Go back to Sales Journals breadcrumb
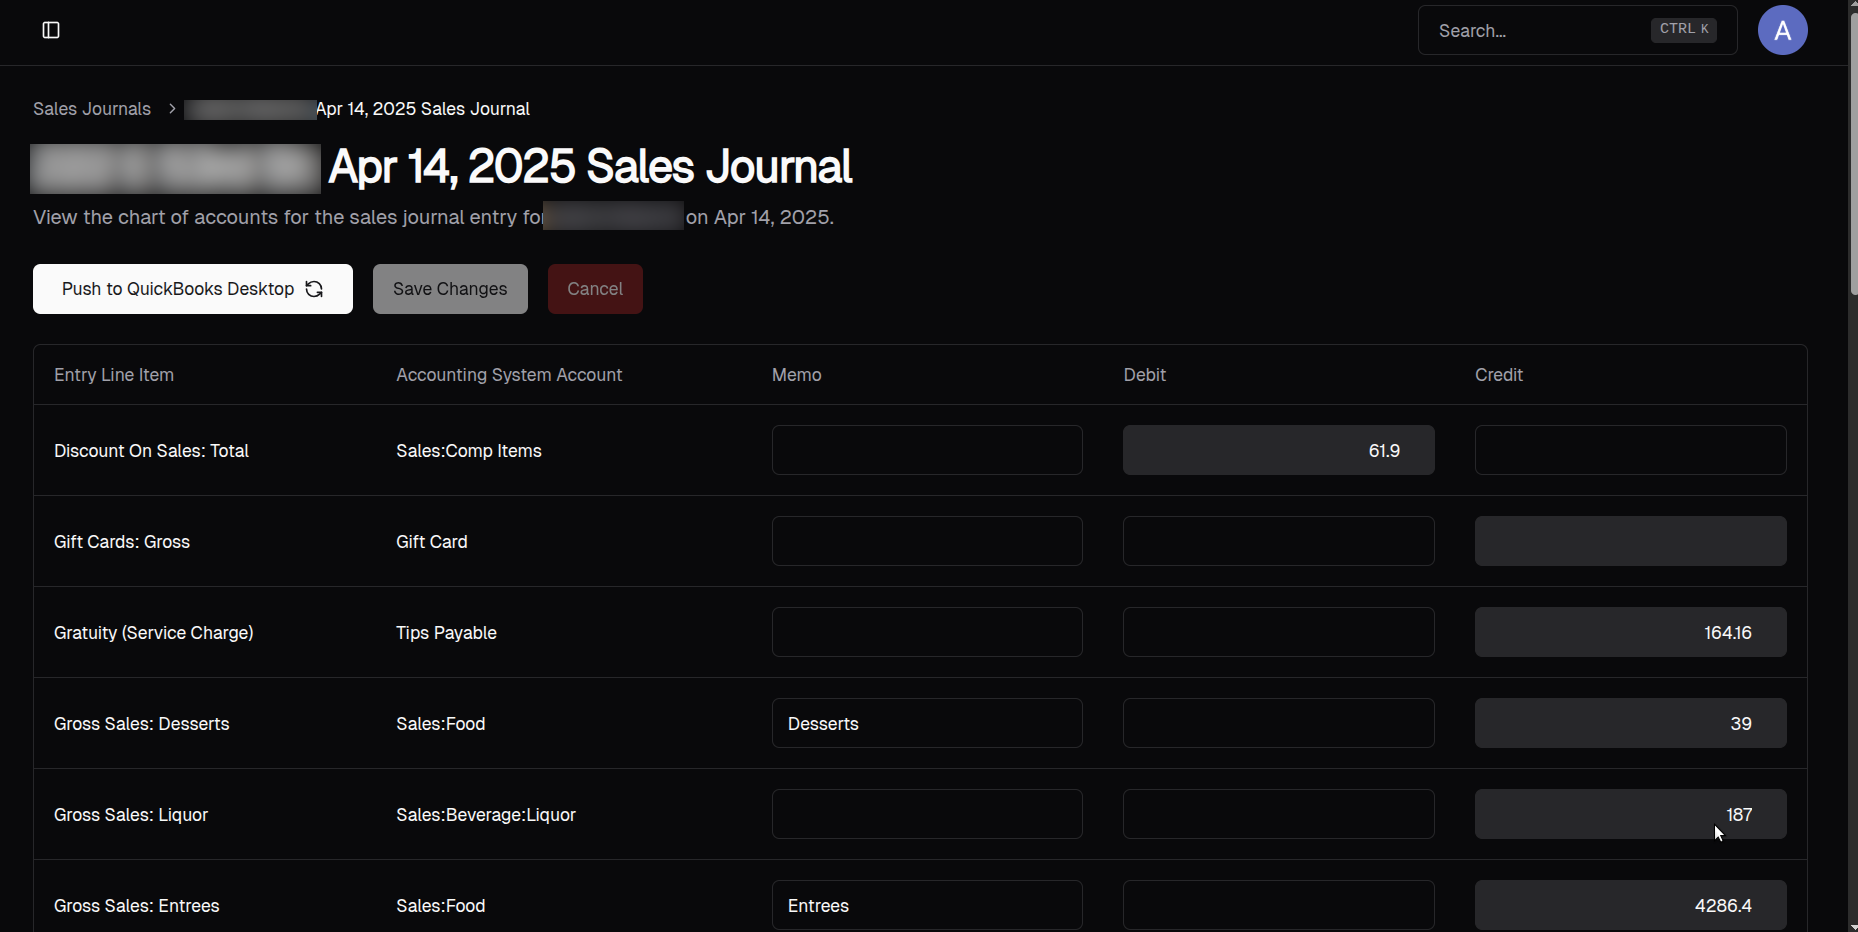The height and width of the screenshot is (932, 1858). click(92, 109)
